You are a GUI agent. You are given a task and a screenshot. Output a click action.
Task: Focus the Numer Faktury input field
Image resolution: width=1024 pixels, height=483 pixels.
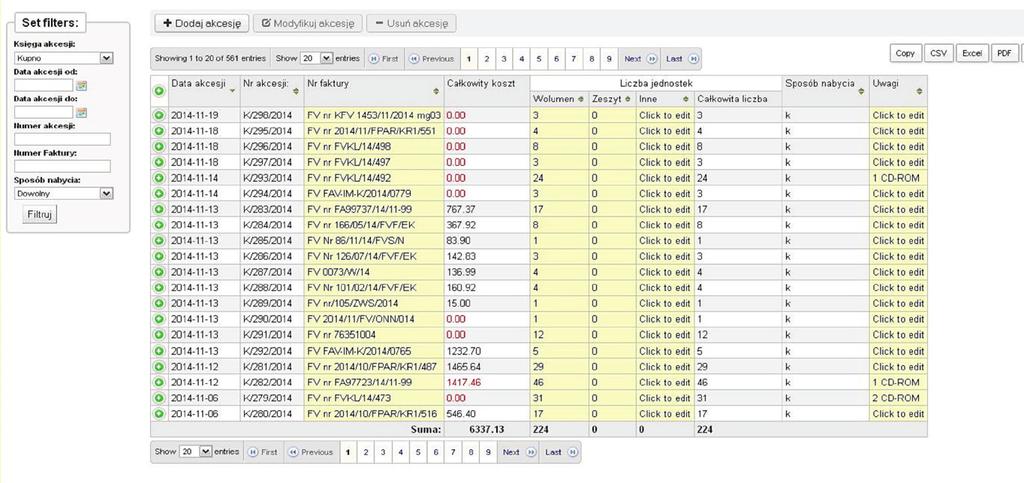coord(63,166)
